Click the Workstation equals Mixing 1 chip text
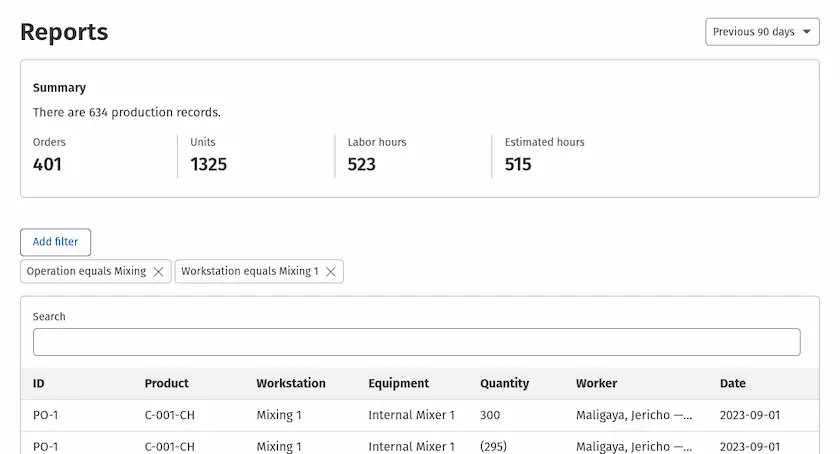 click(250, 271)
